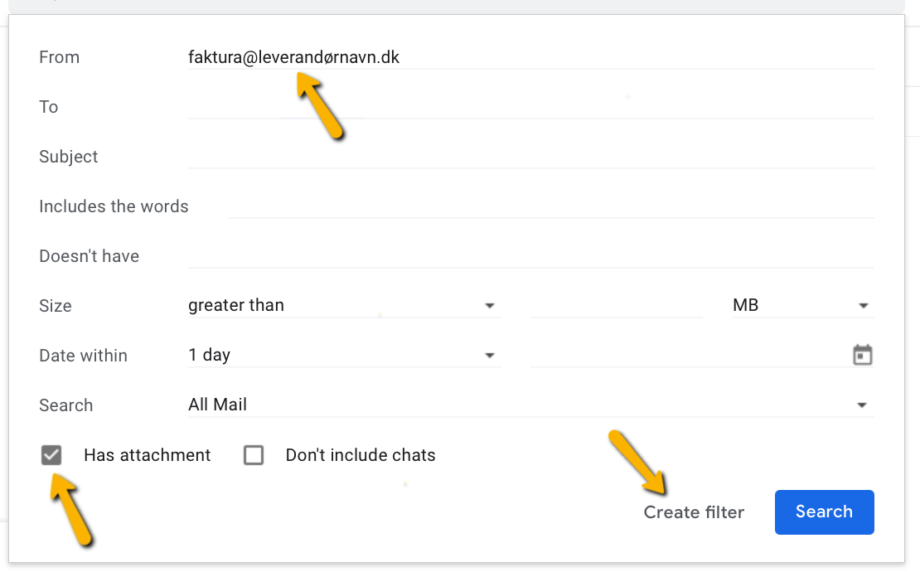Screen dimensions: 920x577
Task: Select the 'greater than' size operator text
Action: click(236, 305)
